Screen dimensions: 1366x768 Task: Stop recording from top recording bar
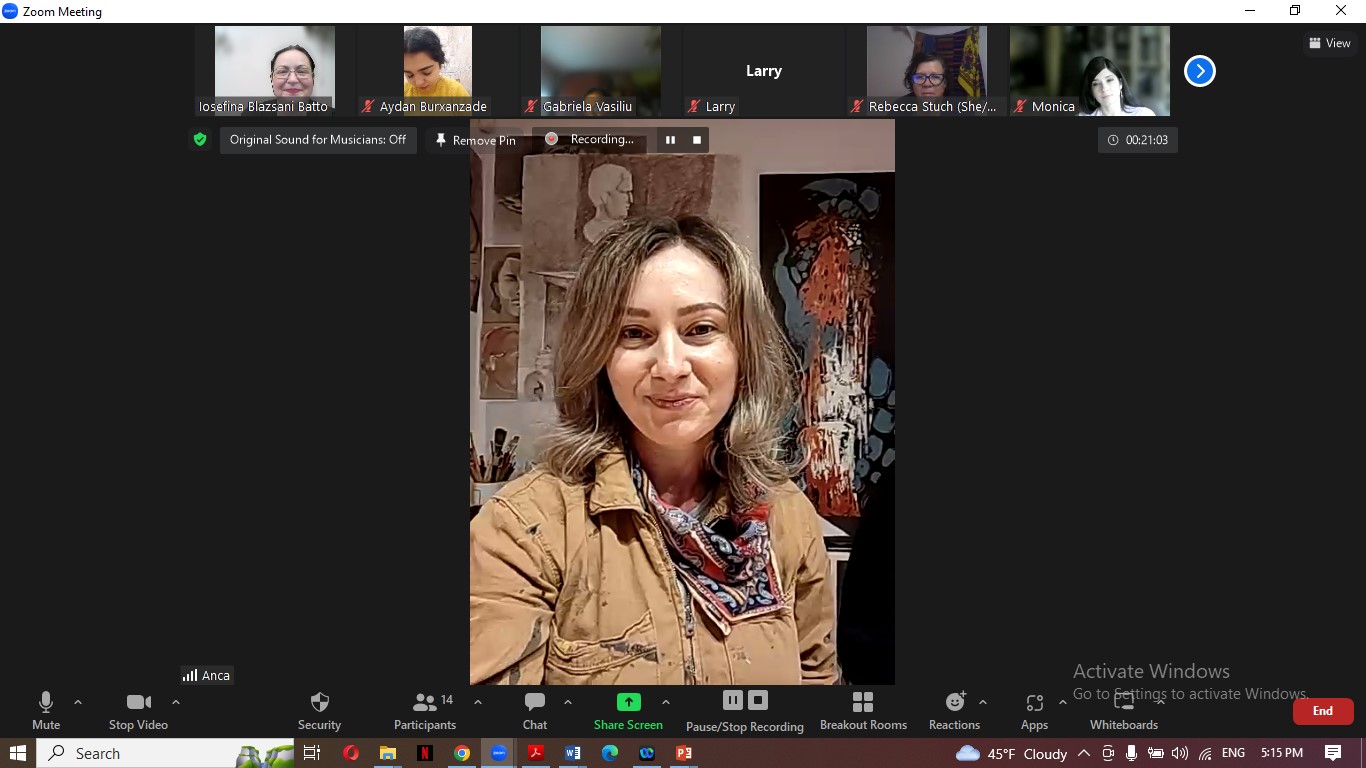tap(697, 140)
